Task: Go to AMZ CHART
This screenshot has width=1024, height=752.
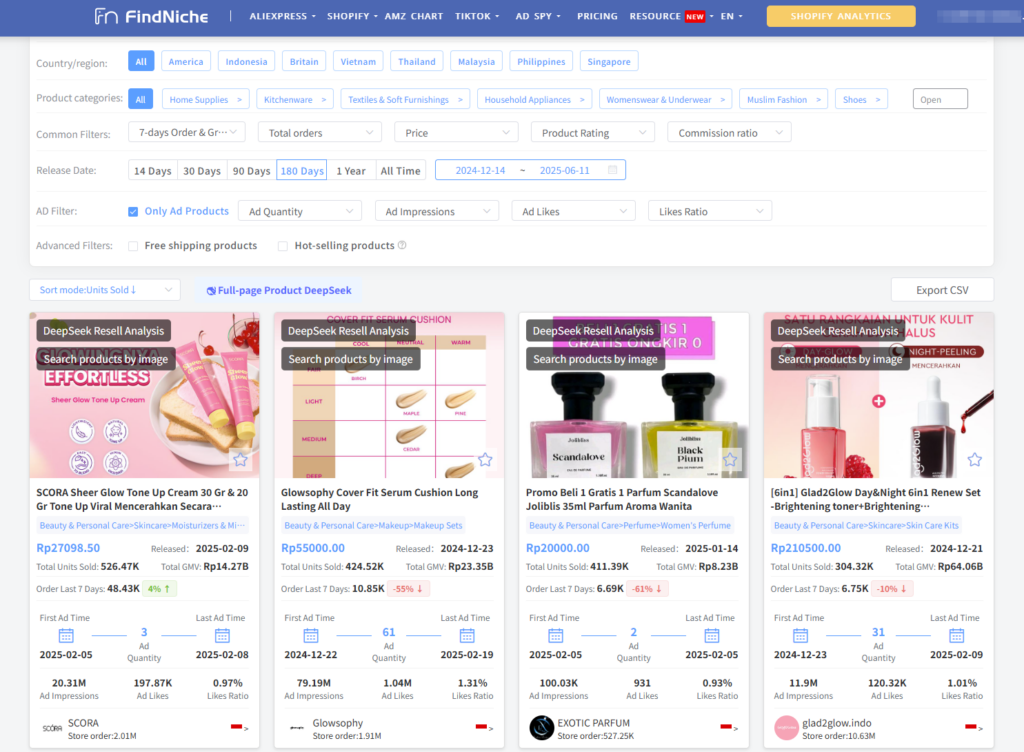Action: click(413, 16)
